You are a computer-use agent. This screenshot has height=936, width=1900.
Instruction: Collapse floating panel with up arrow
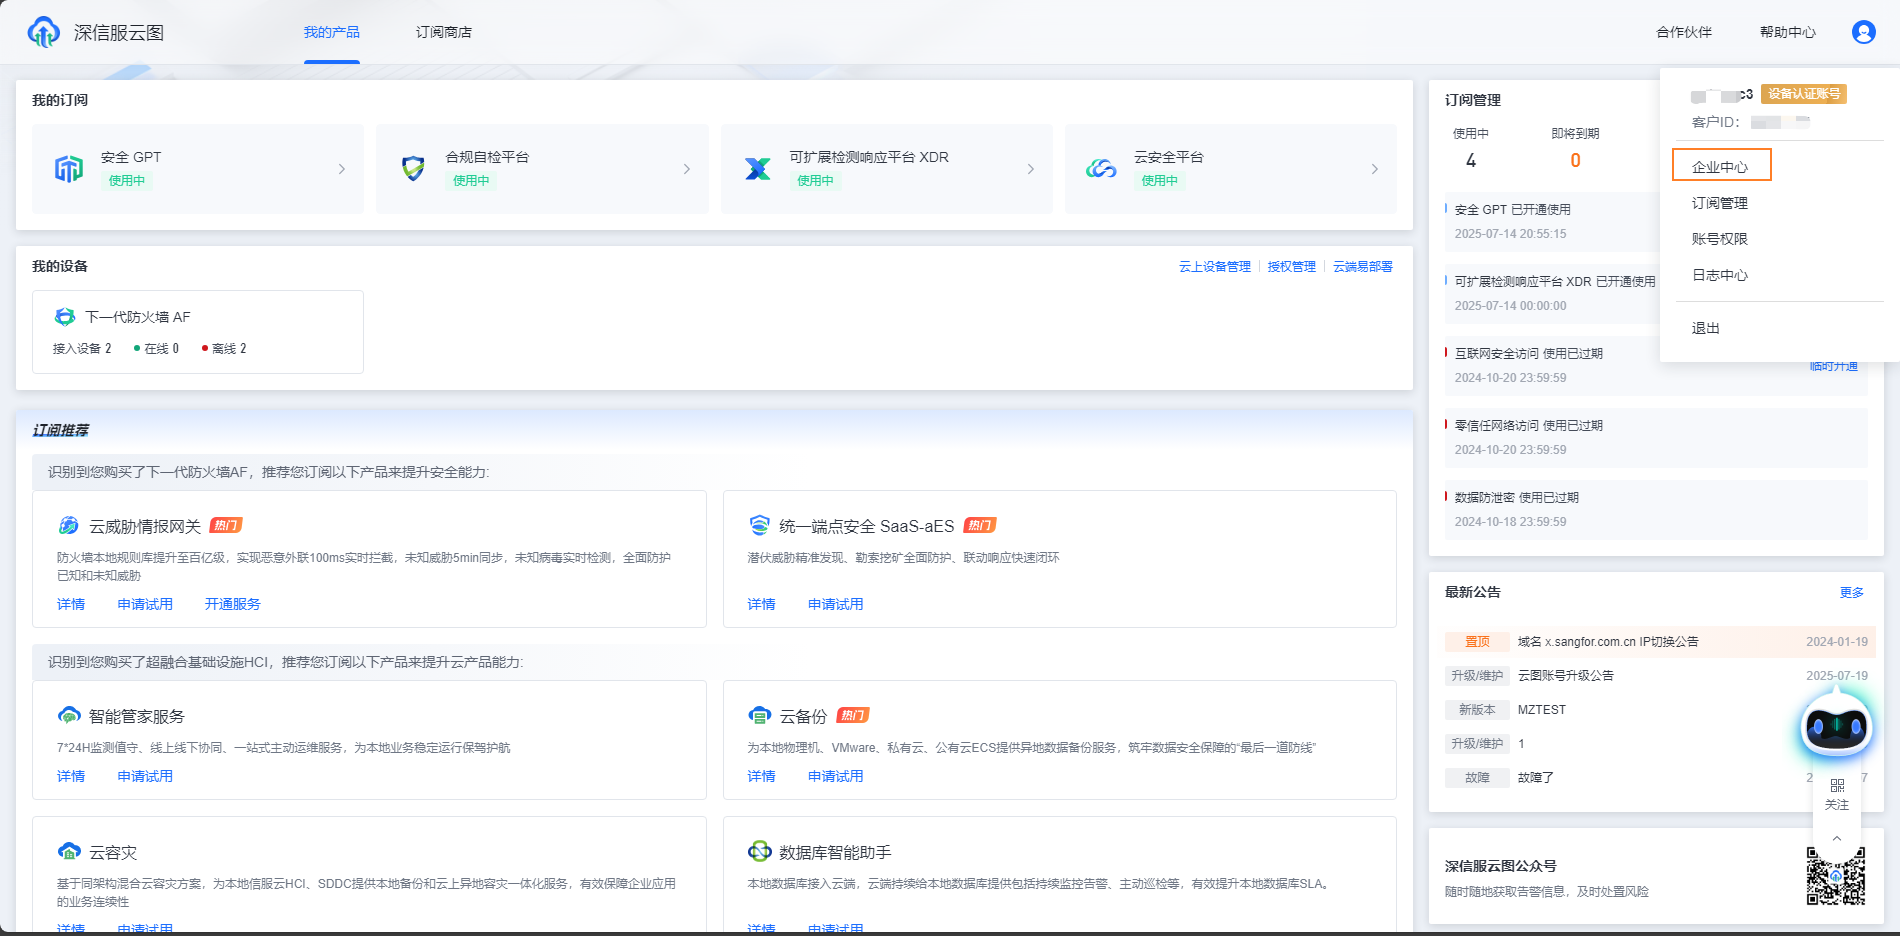tap(1837, 838)
